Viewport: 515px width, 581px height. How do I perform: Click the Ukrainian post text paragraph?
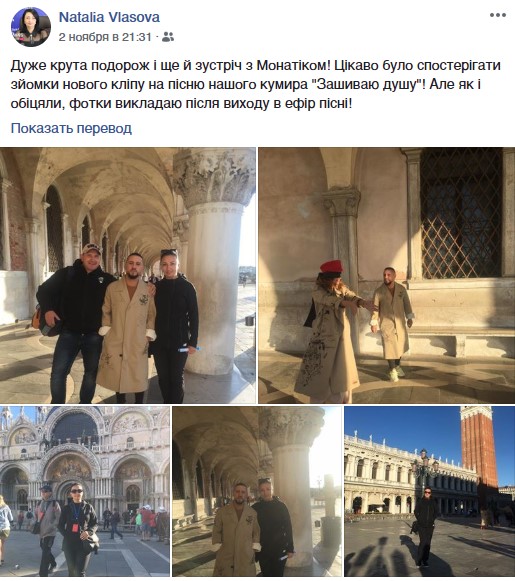[256, 84]
